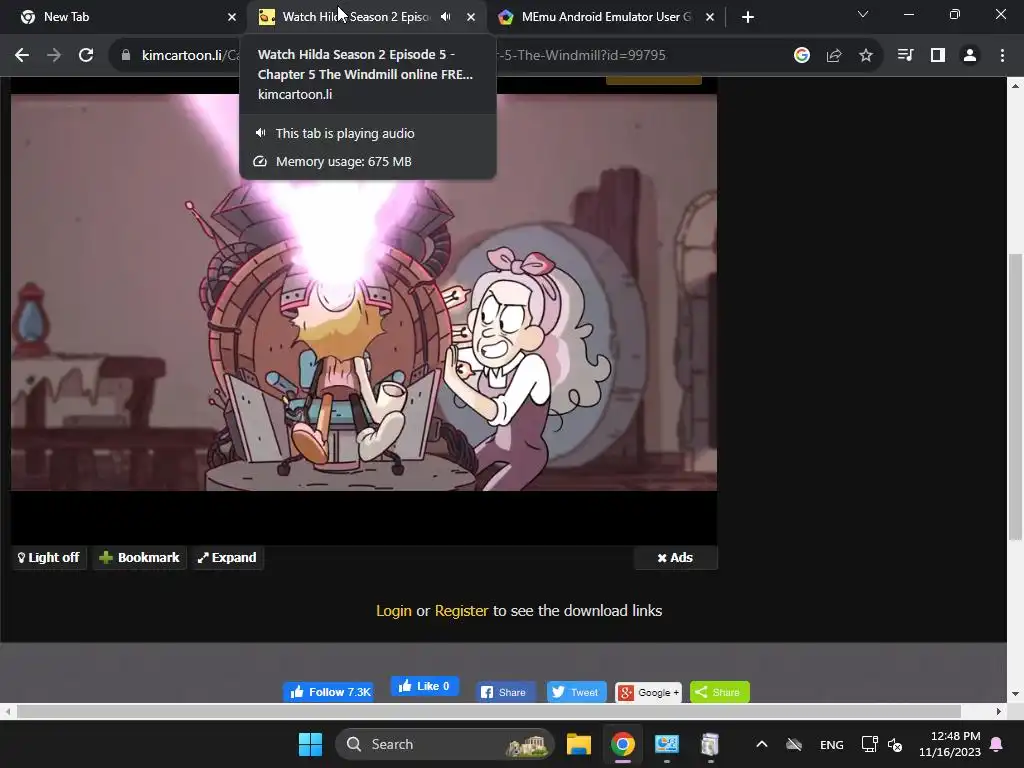Click the horizontal scrollbar thumb
The image size is (1024, 768).
(488, 711)
